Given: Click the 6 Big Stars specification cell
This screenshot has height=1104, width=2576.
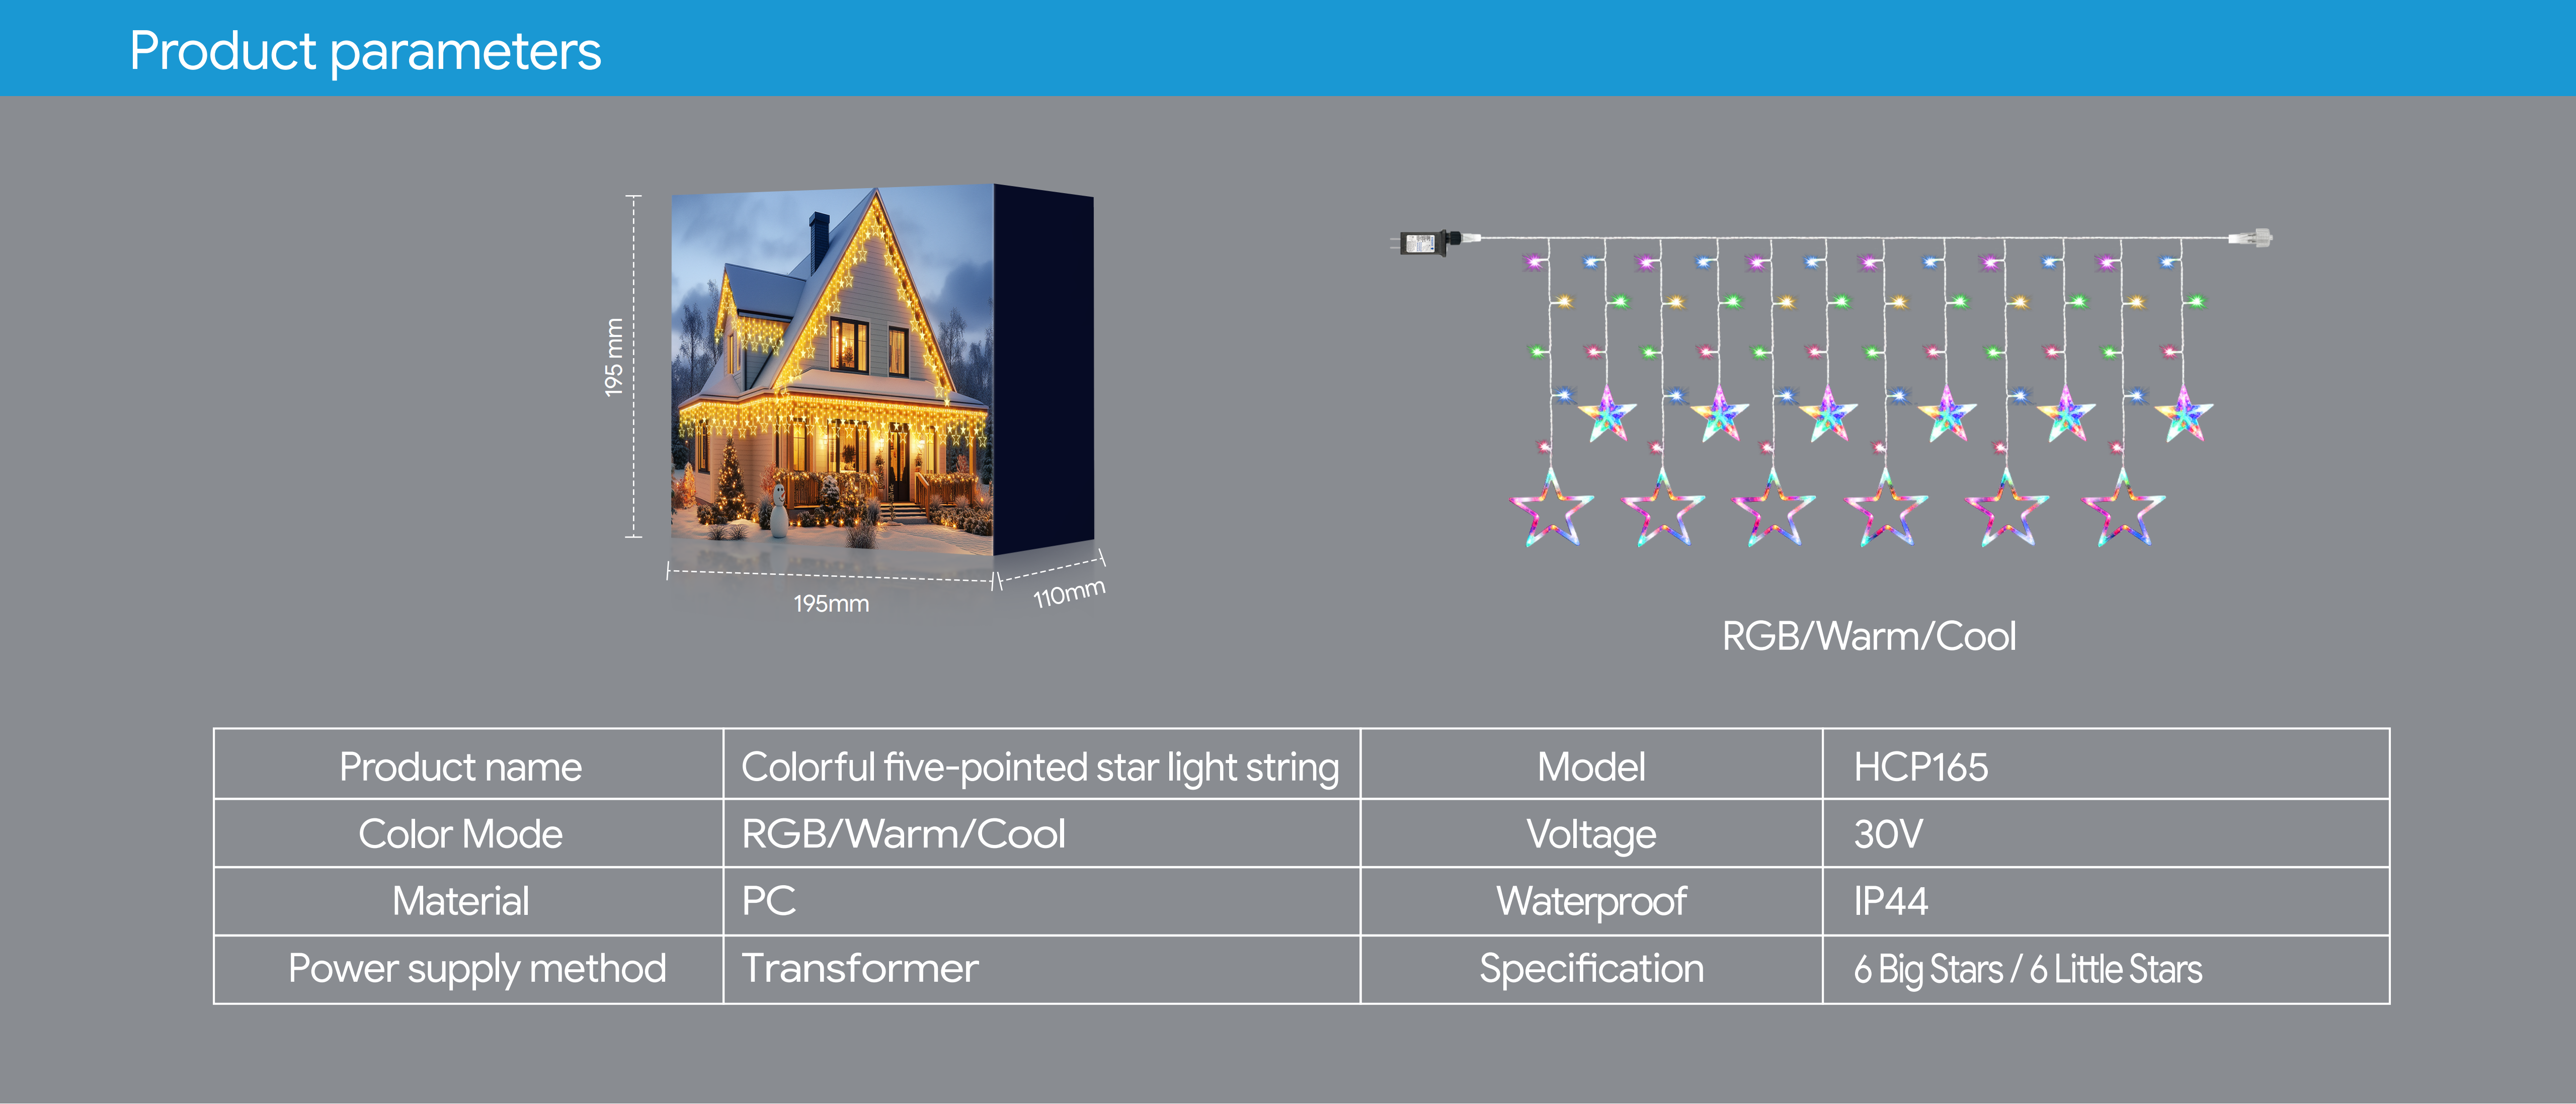Looking at the screenshot, I should pos(2027,969).
